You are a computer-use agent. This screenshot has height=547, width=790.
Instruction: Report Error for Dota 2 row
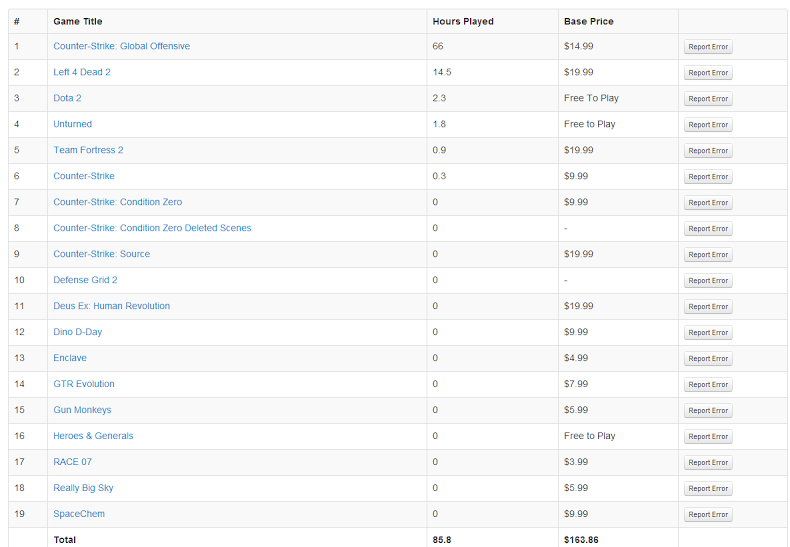[708, 99]
